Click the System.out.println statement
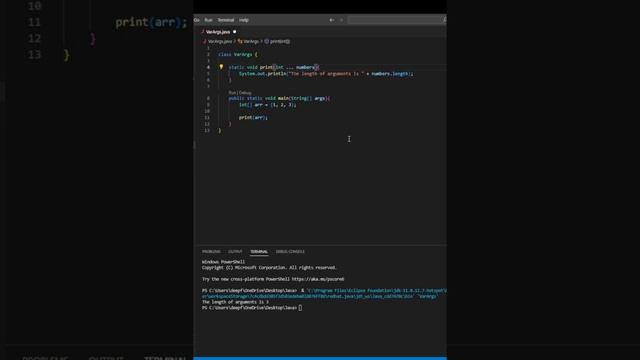The image size is (640, 360). pyautogui.click(x=326, y=74)
